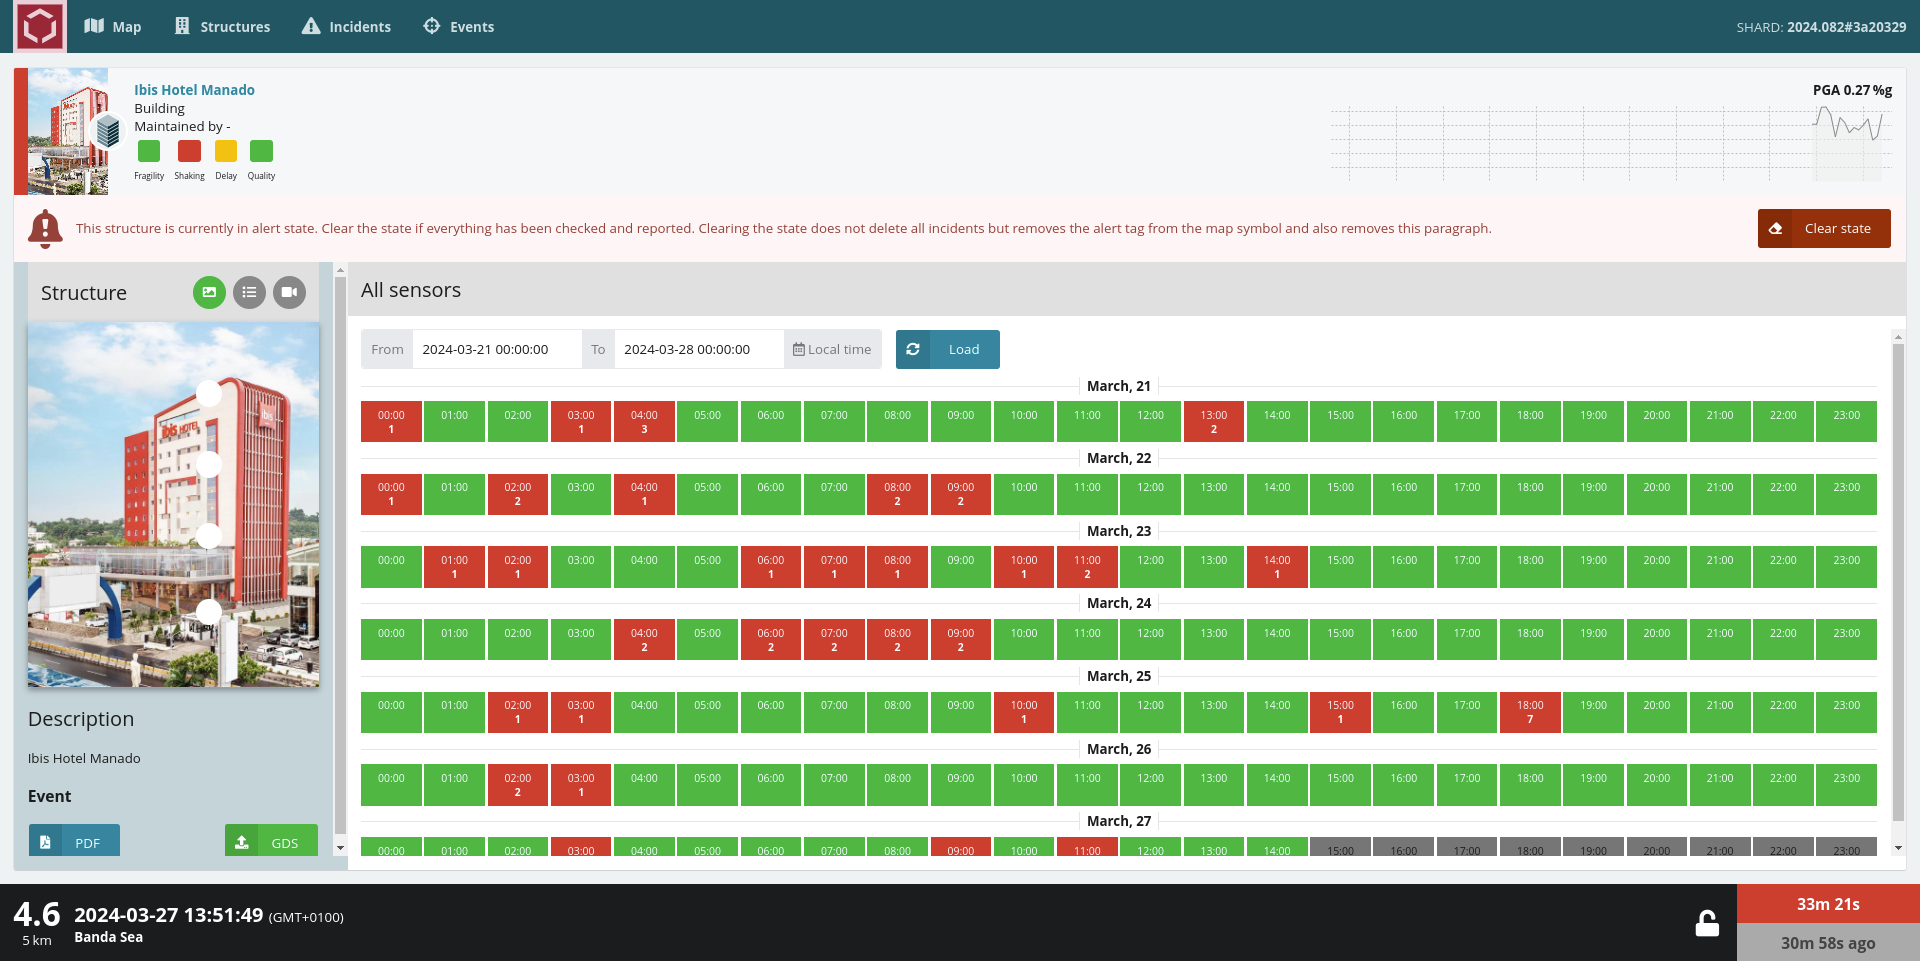Image resolution: width=1920 pixels, height=961 pixels.
Task: Click the Banda Sea location text
Action: click(x=108, y=938)
